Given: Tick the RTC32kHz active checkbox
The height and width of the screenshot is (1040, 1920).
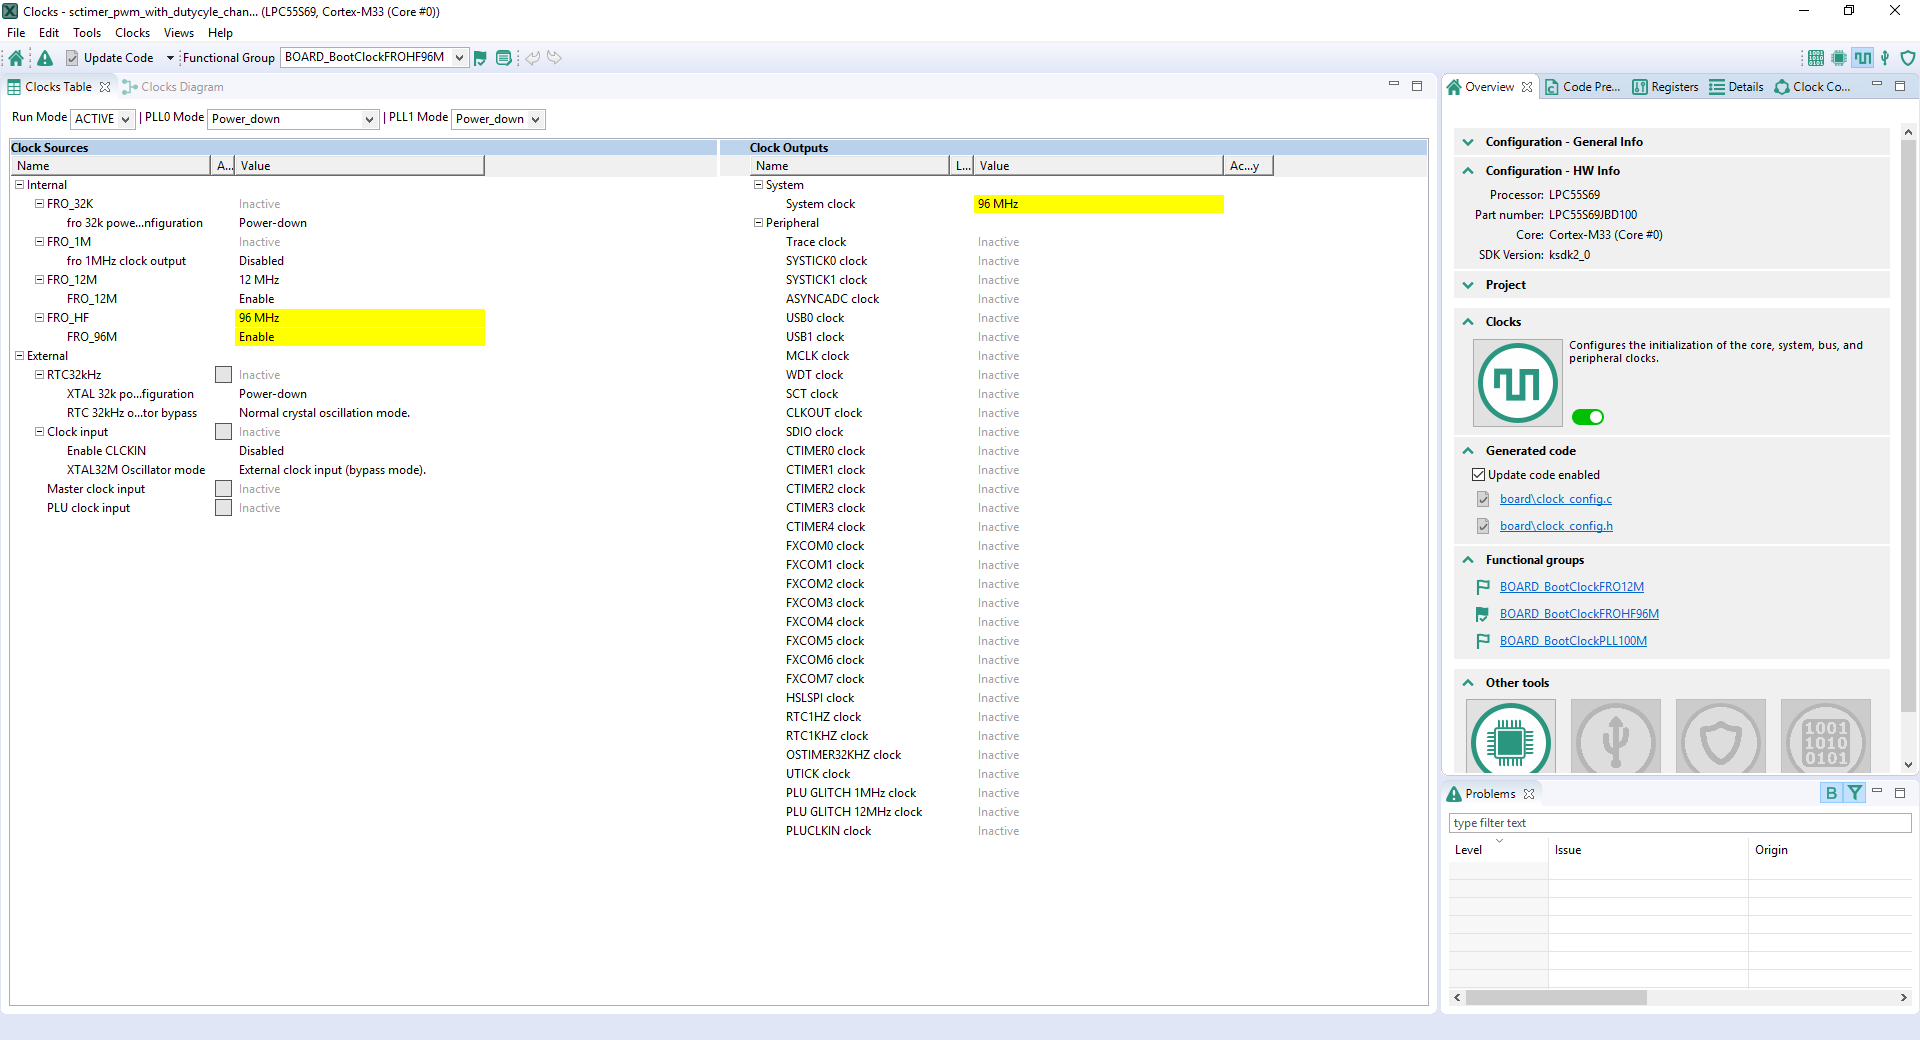Looking at the screenshot, I should [x=223, y=375].
